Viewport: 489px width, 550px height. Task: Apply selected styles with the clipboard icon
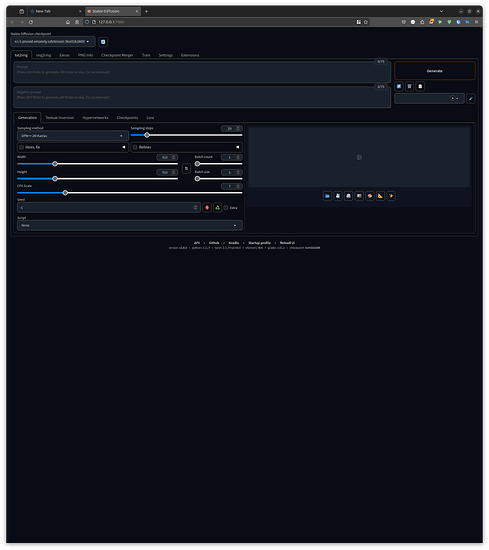(420, 86)
